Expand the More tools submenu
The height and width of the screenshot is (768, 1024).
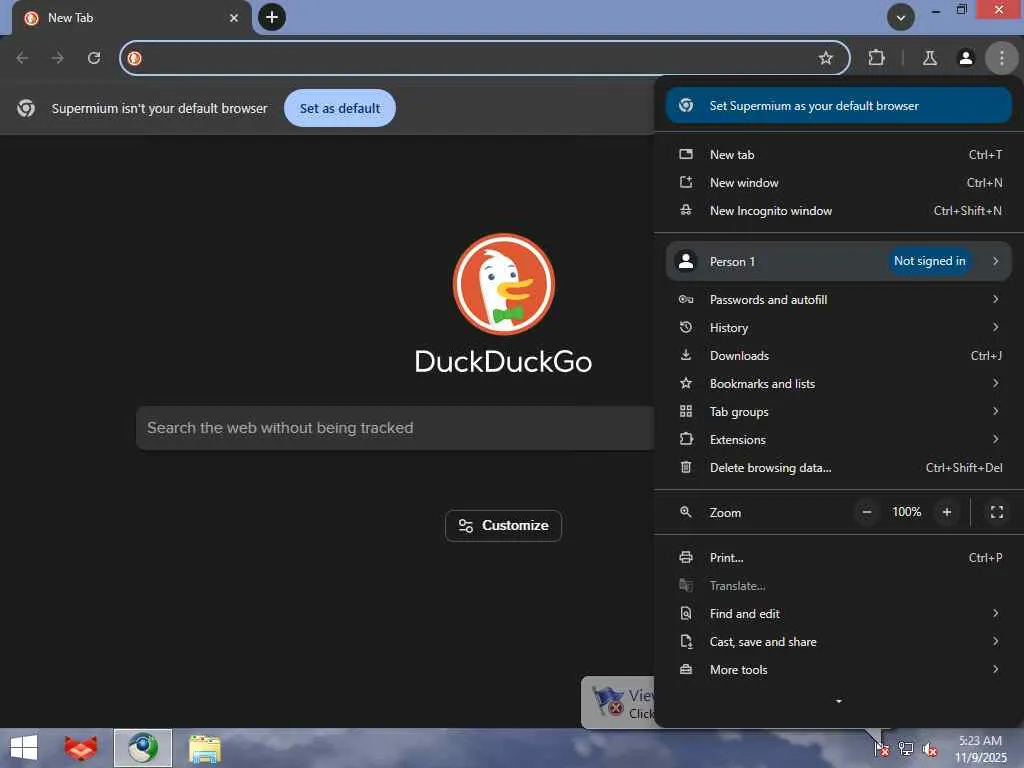pos(839,670)
